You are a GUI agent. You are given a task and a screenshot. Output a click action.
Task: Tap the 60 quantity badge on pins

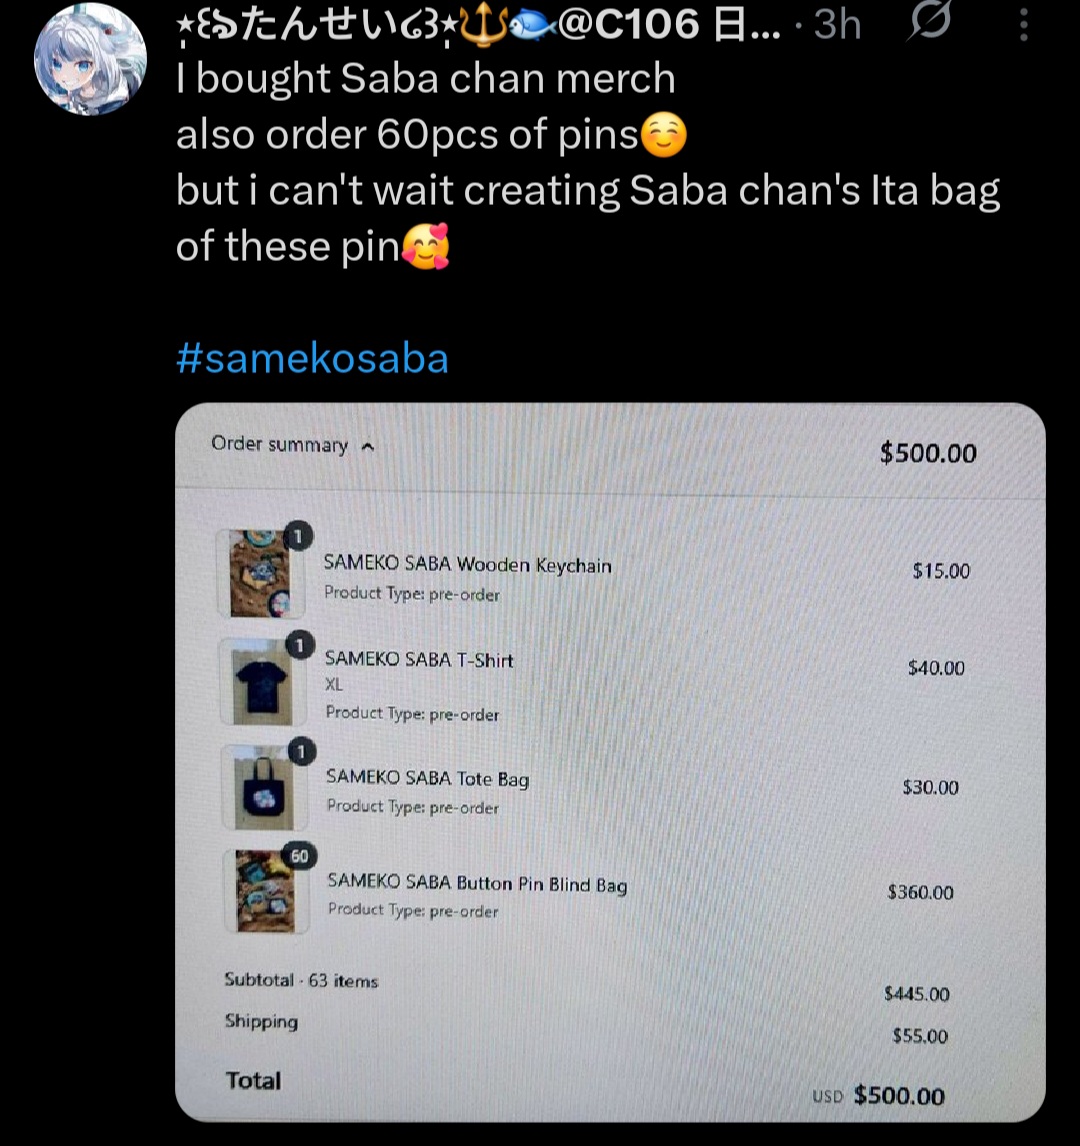coord(300,856)
